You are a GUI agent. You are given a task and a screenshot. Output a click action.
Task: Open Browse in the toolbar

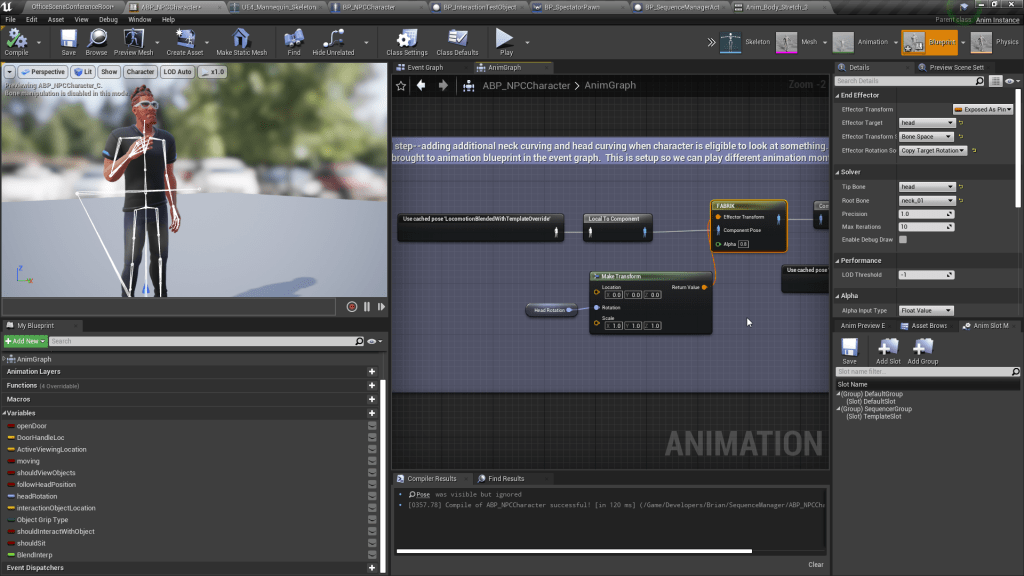(96, 40)
